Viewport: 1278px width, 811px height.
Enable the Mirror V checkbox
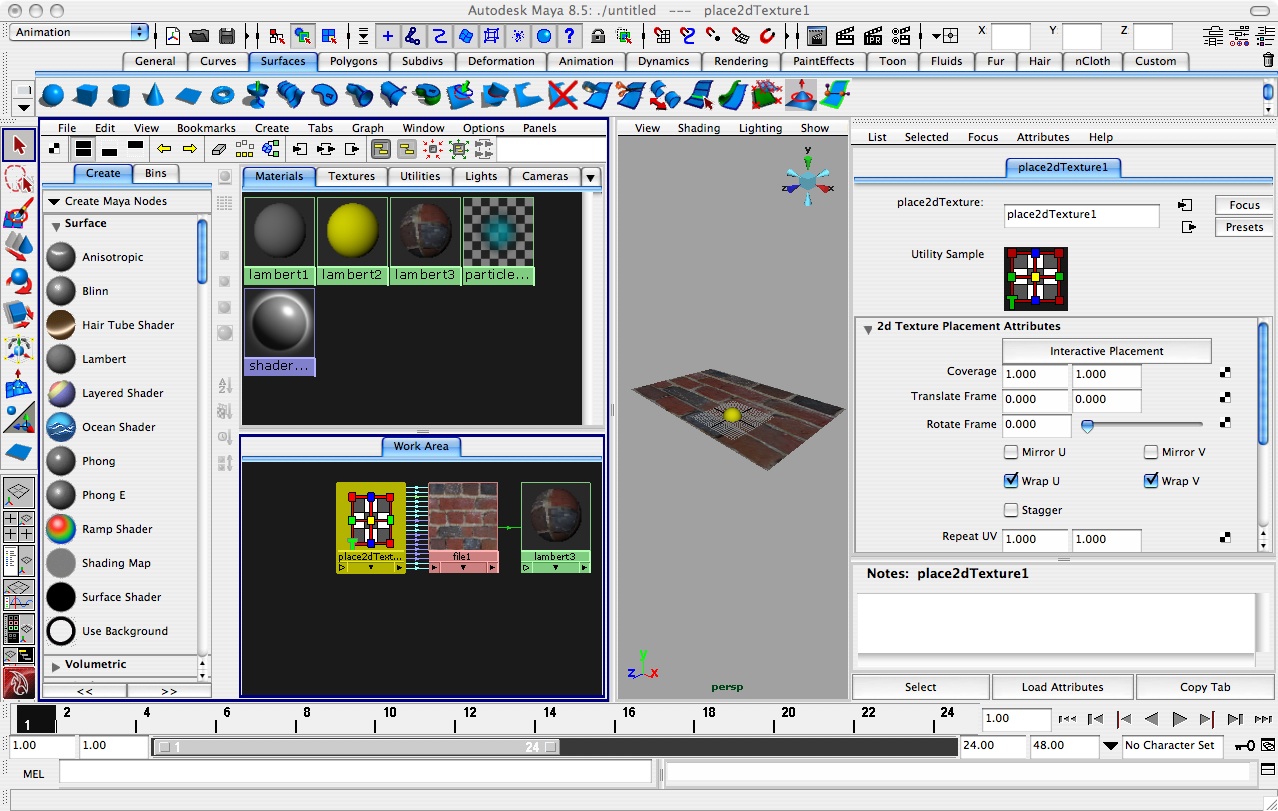pos(1151,452)
